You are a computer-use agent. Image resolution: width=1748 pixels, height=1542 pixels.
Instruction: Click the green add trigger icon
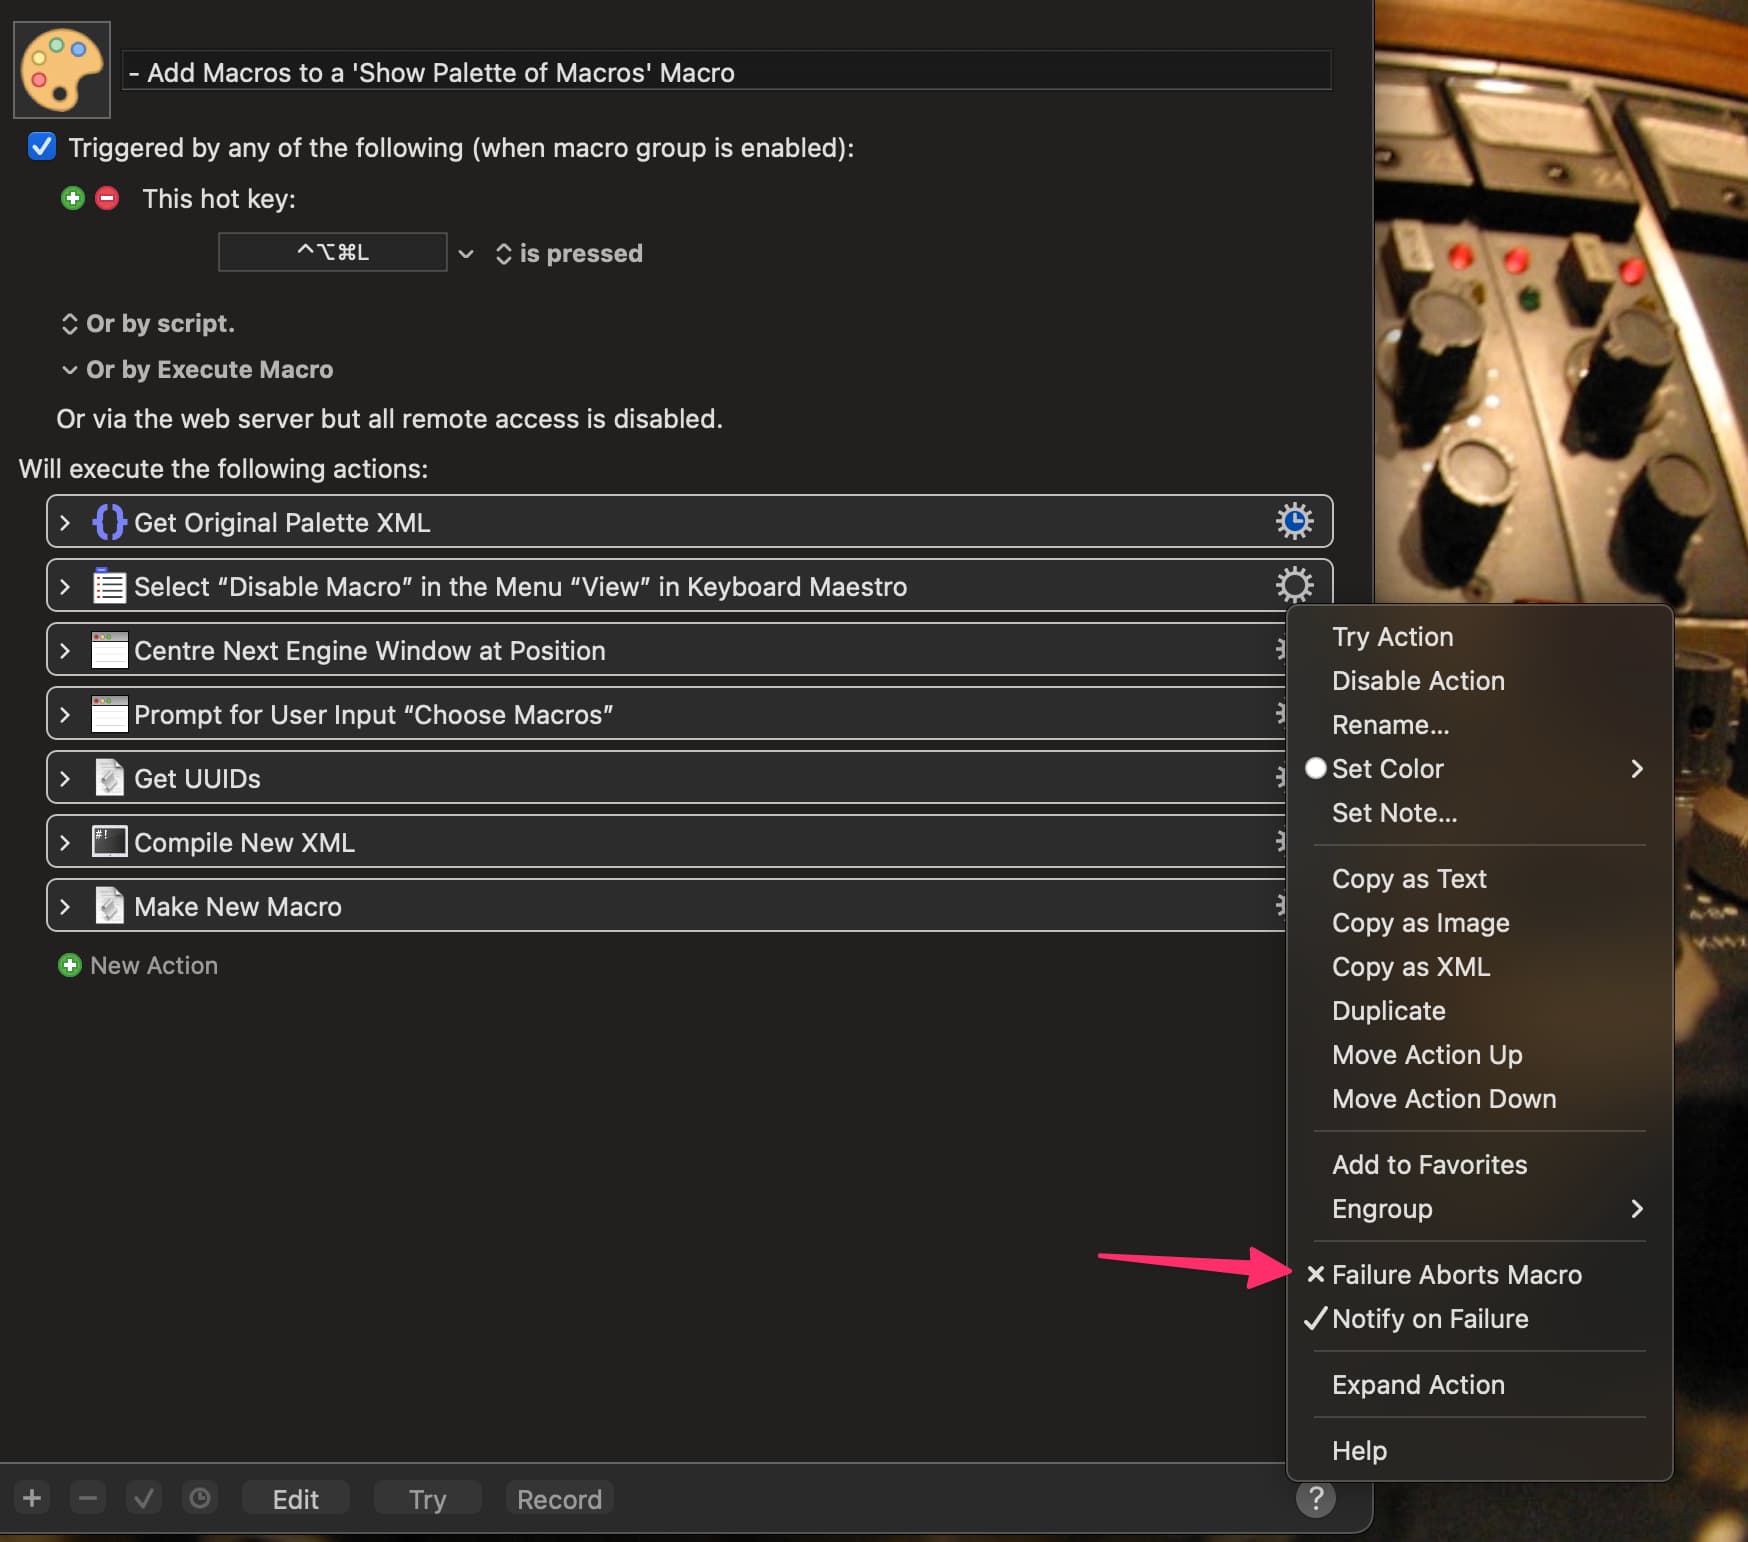72,198
